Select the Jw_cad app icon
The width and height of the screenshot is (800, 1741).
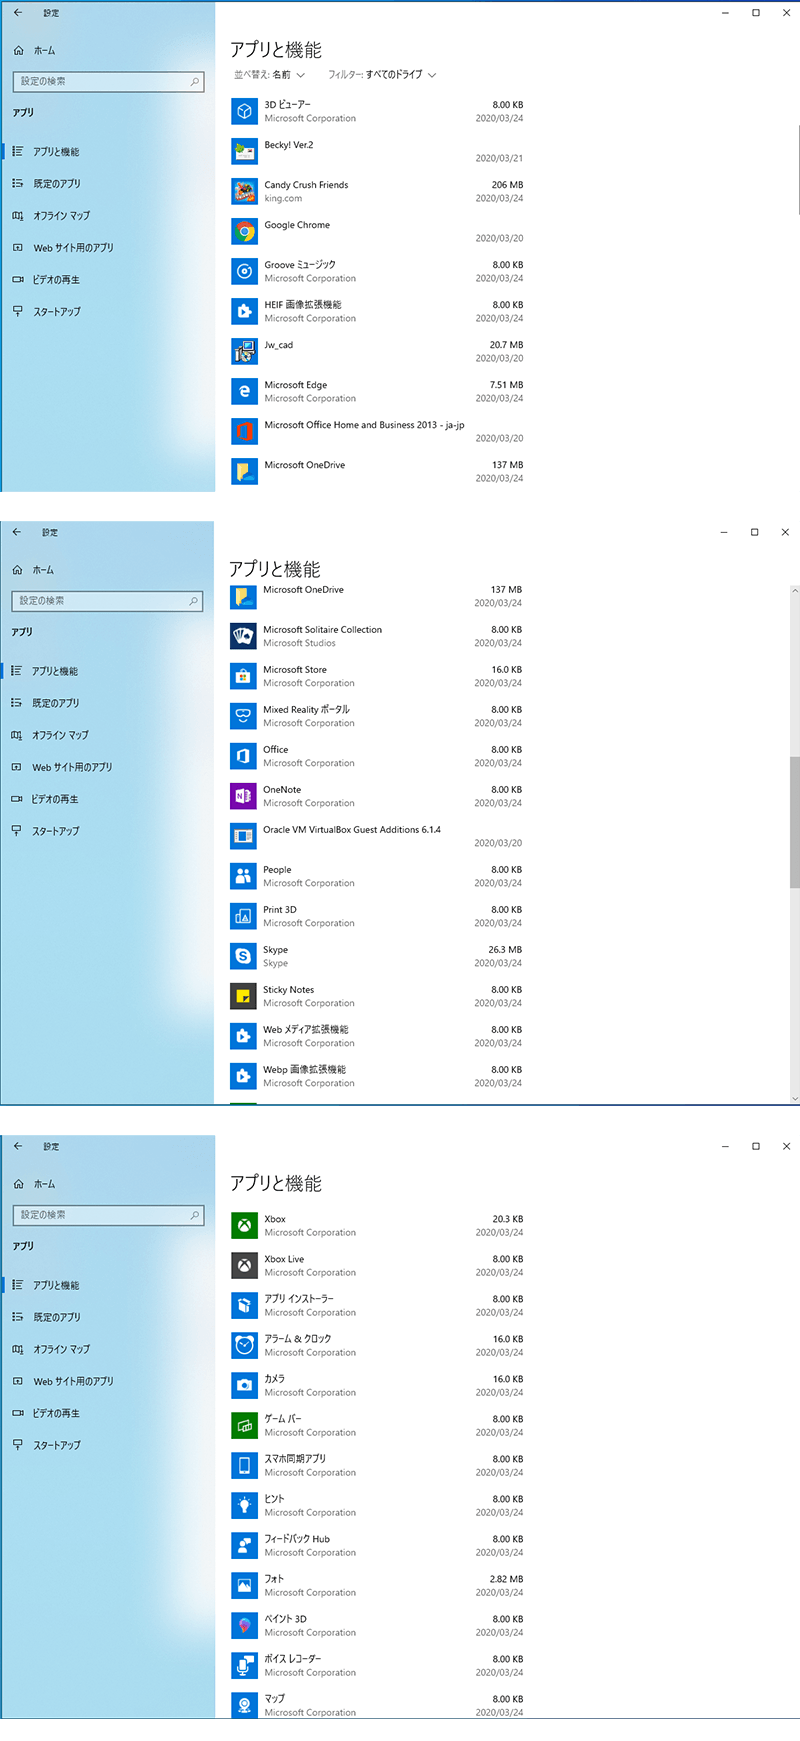pos(244,351)
